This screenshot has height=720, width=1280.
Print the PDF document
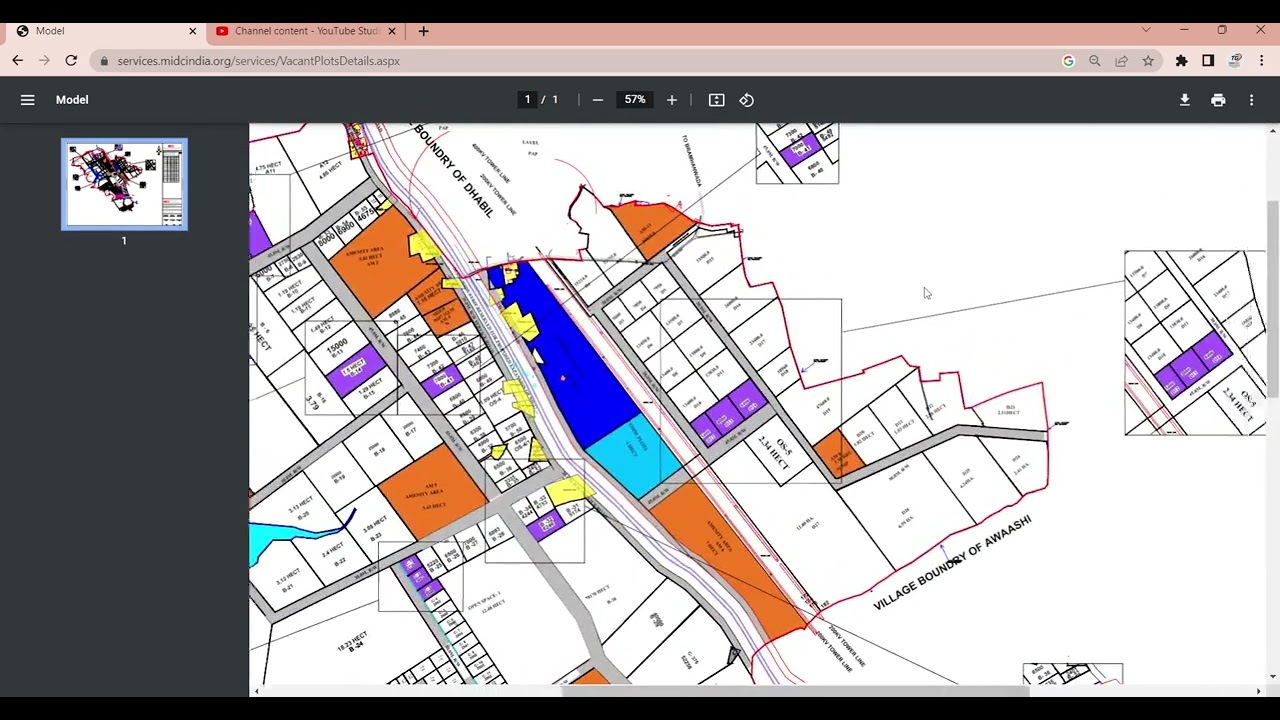click(x=1218, y=100)
